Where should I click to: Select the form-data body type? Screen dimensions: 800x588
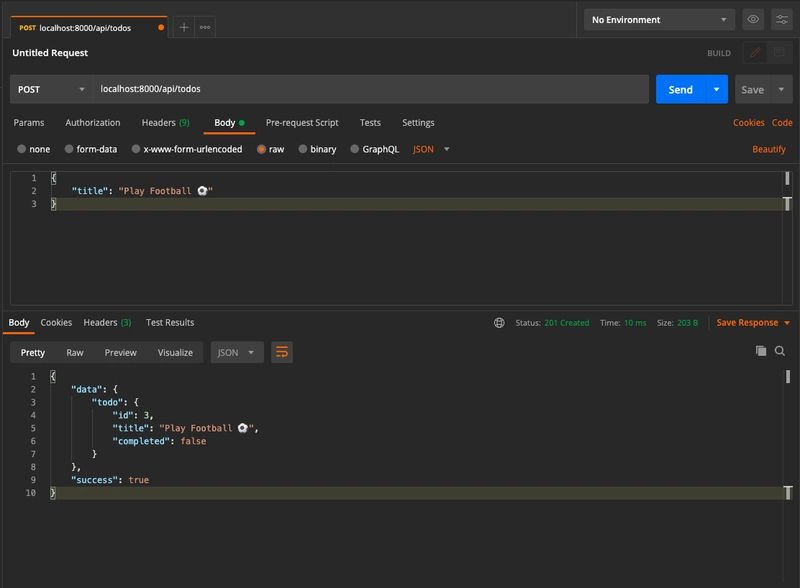click(91, 149)
